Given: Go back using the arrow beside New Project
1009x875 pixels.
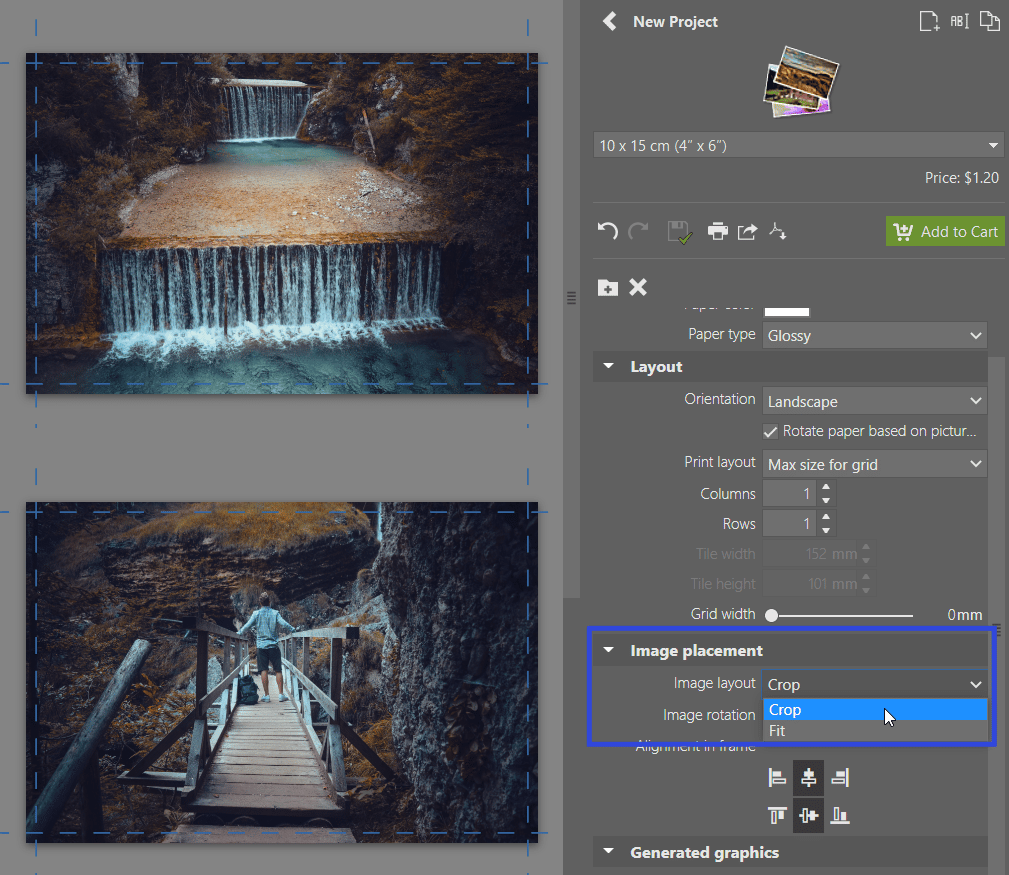Looking at the screenshot, I should 609,21.
